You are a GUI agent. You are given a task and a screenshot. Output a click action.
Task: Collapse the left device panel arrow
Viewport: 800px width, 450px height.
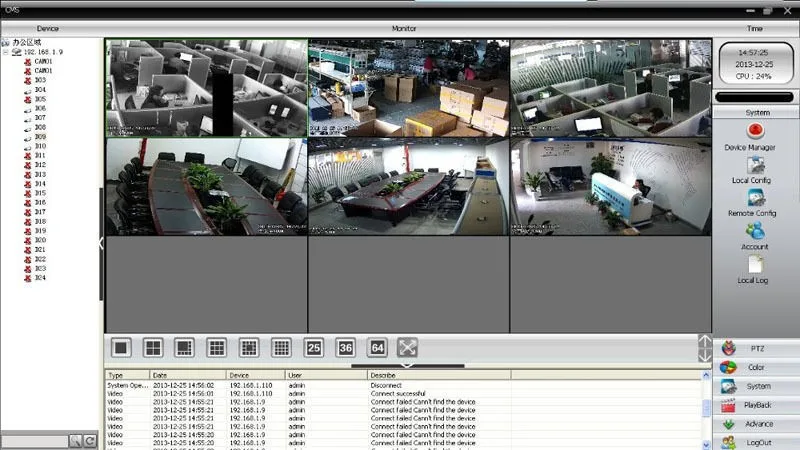tap(101, 244)
